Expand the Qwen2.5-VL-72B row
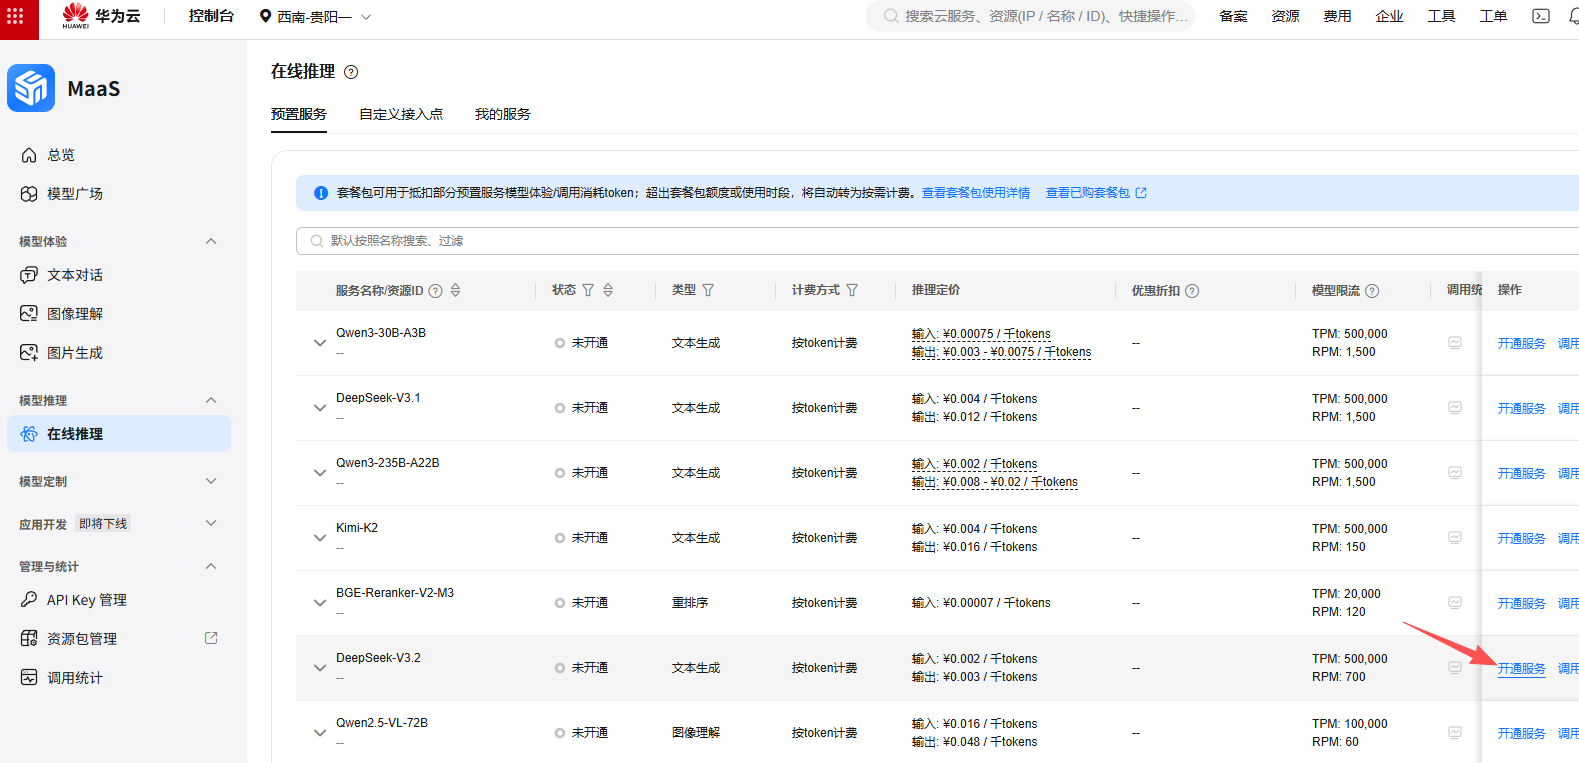 coord(320,733)
